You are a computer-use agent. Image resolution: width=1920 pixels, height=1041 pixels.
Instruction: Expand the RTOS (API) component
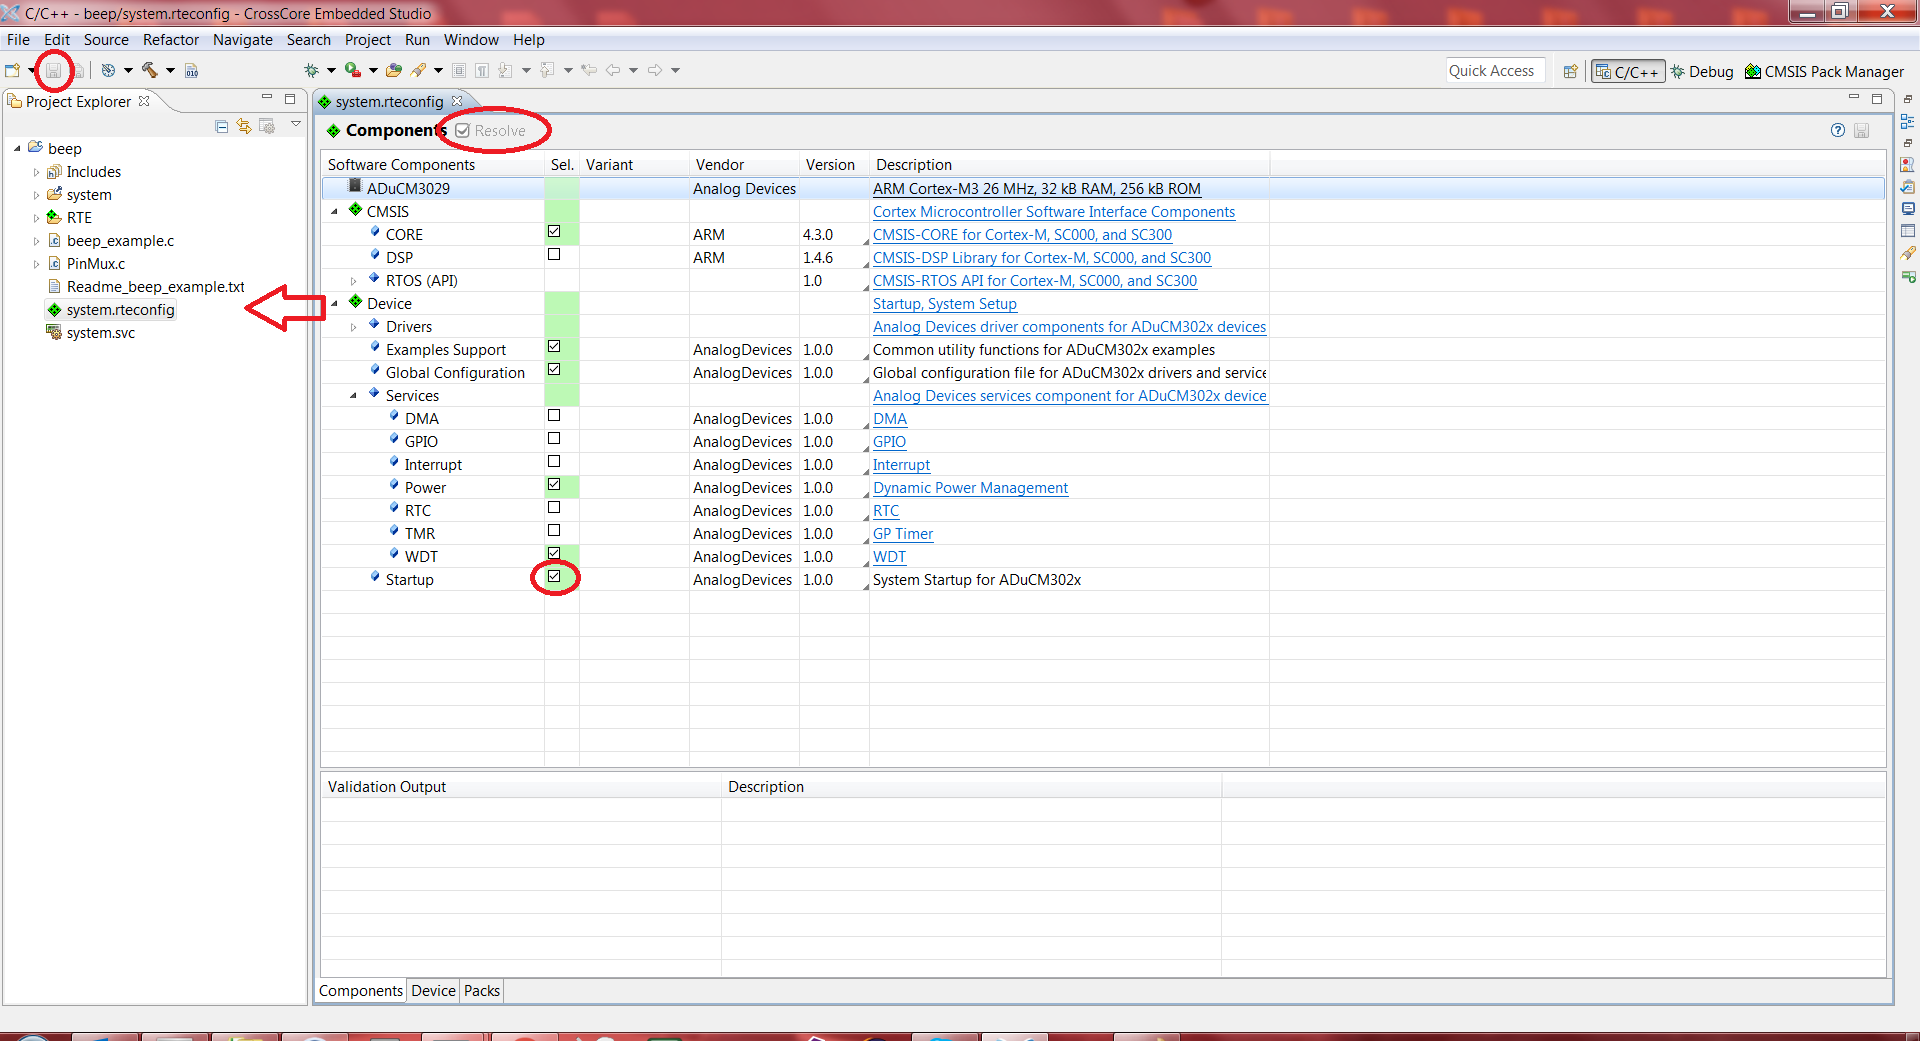point(354,281)
